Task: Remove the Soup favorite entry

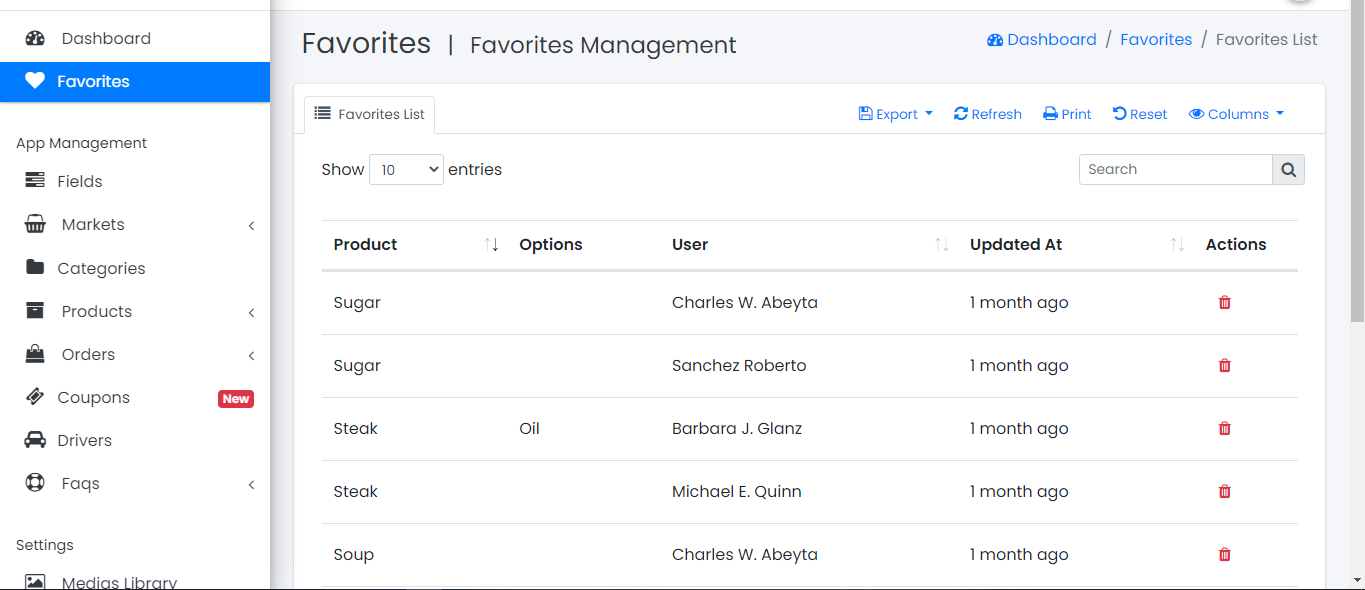Action: 1224,554
